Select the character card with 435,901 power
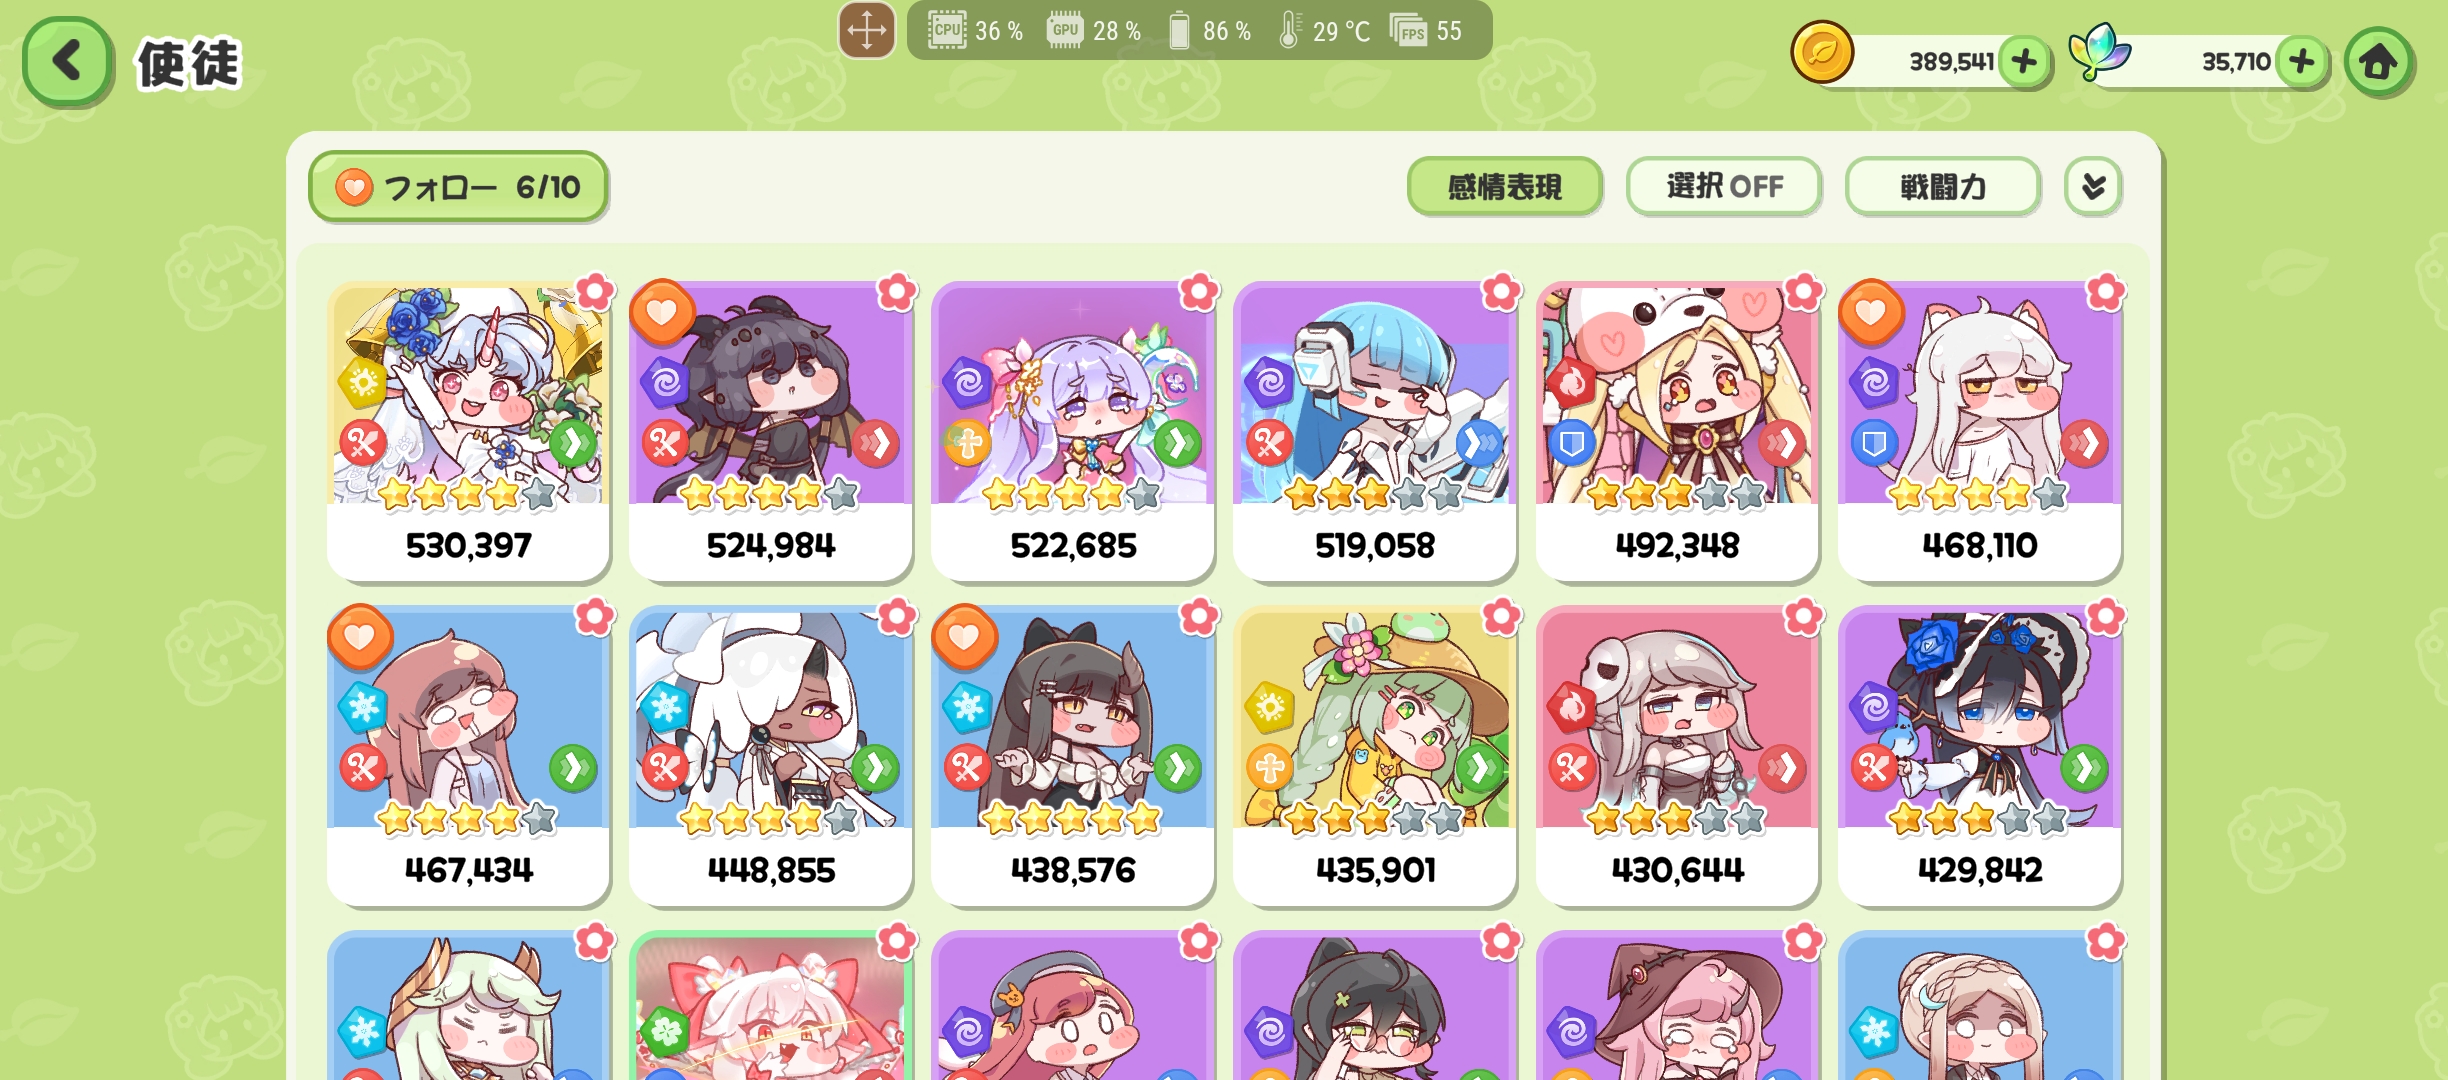This screenshot has width=2448, height=1080. [1375, 756]
